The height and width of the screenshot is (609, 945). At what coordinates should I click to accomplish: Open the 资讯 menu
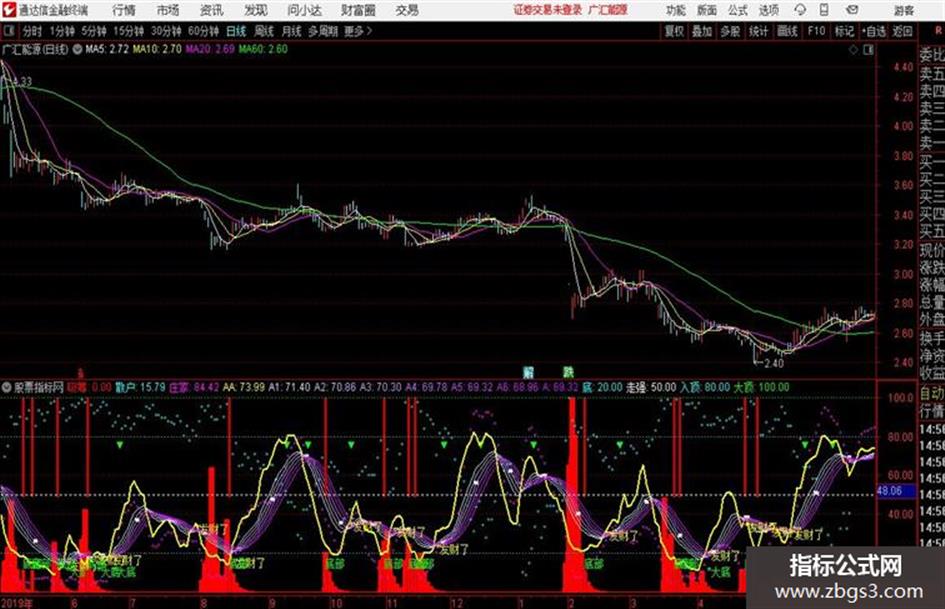[x=212, y=10]
